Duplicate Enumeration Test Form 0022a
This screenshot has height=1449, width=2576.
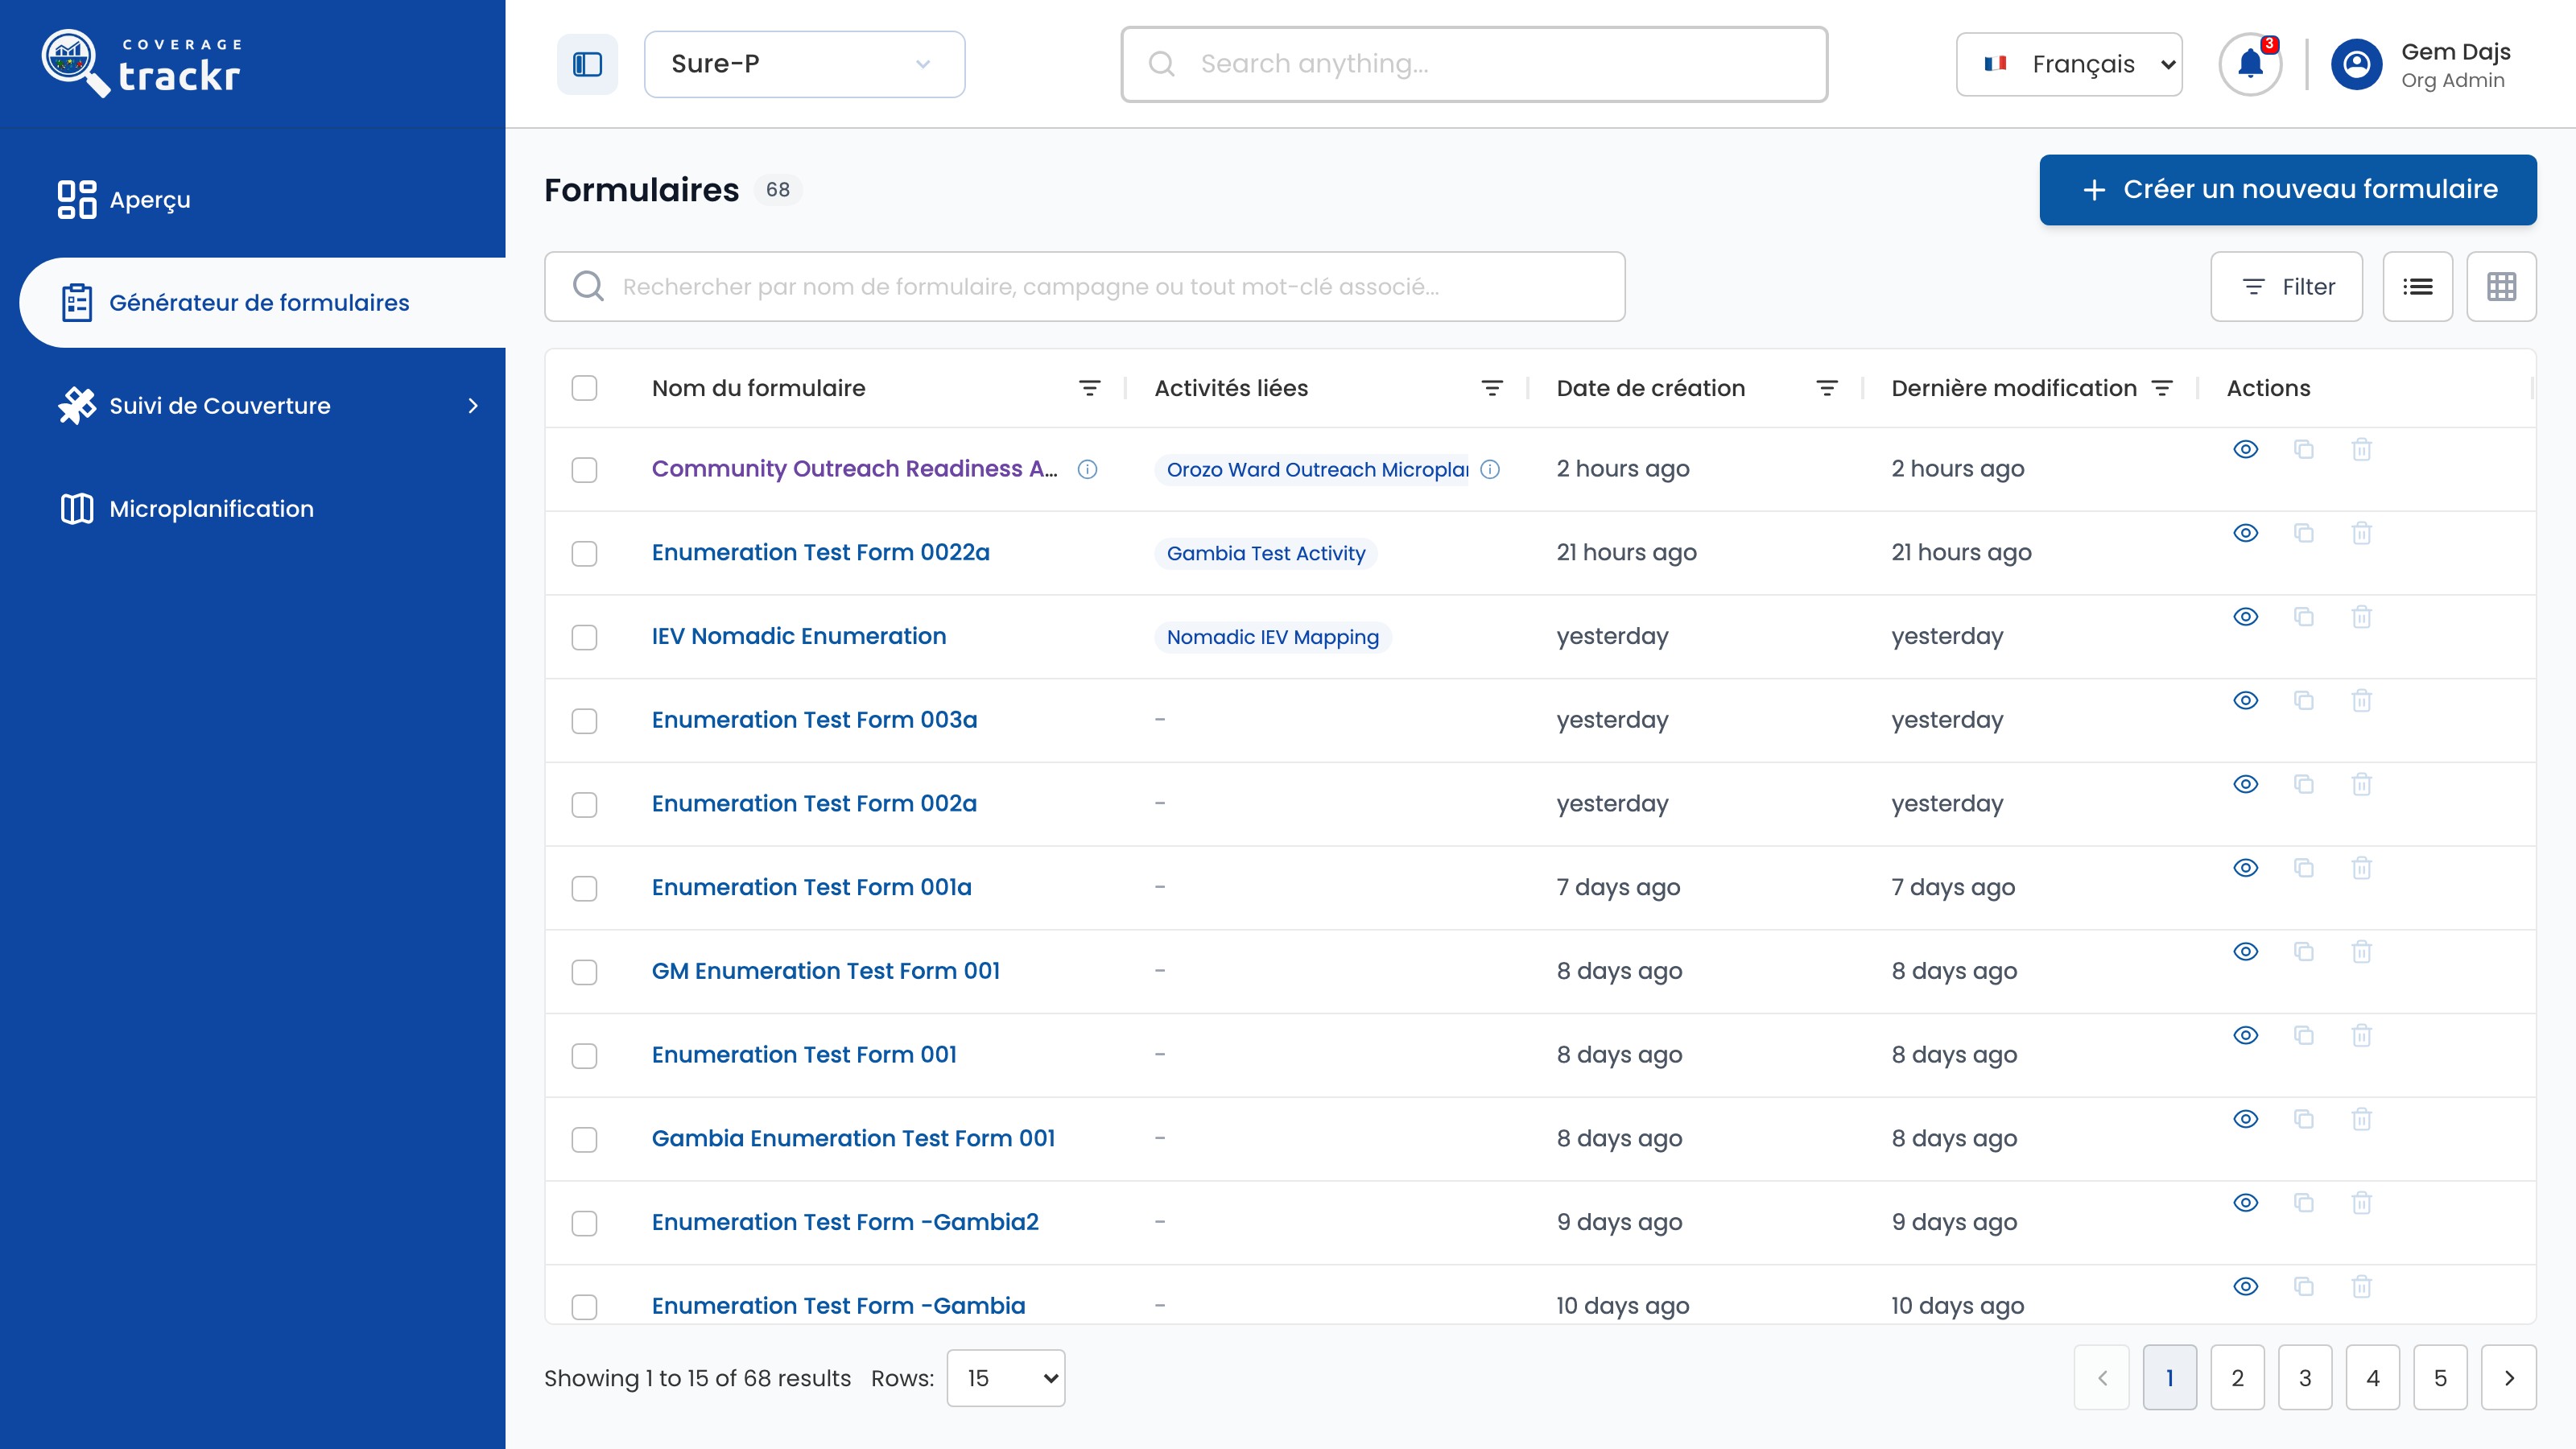click(x=2304, y=533)
